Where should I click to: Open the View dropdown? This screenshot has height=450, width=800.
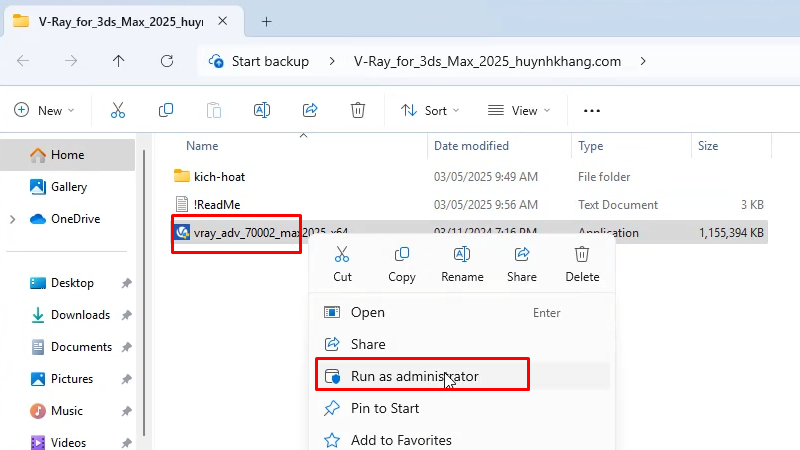519,110
